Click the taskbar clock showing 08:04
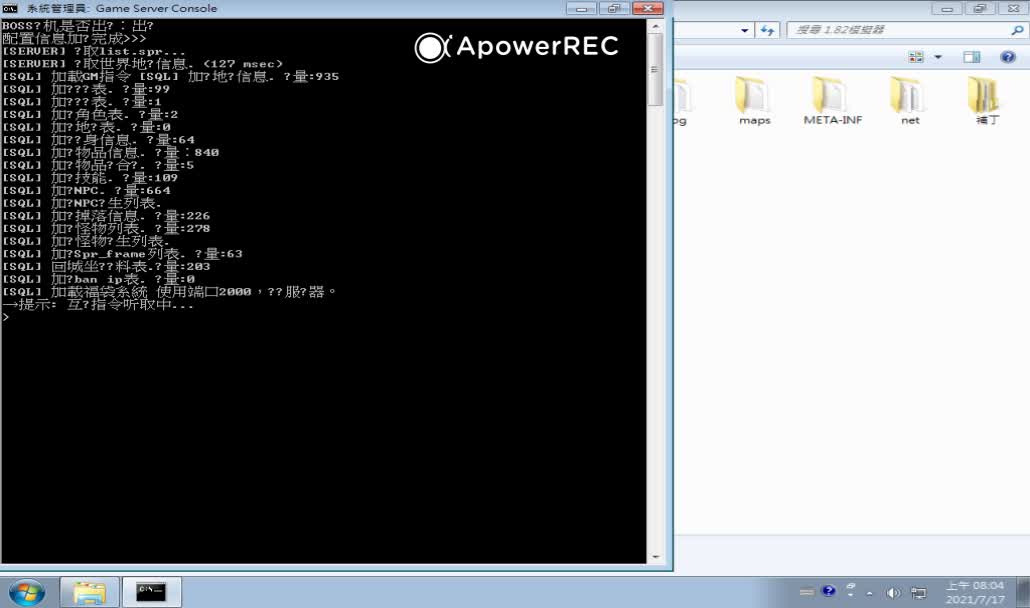 coord(975,592)
